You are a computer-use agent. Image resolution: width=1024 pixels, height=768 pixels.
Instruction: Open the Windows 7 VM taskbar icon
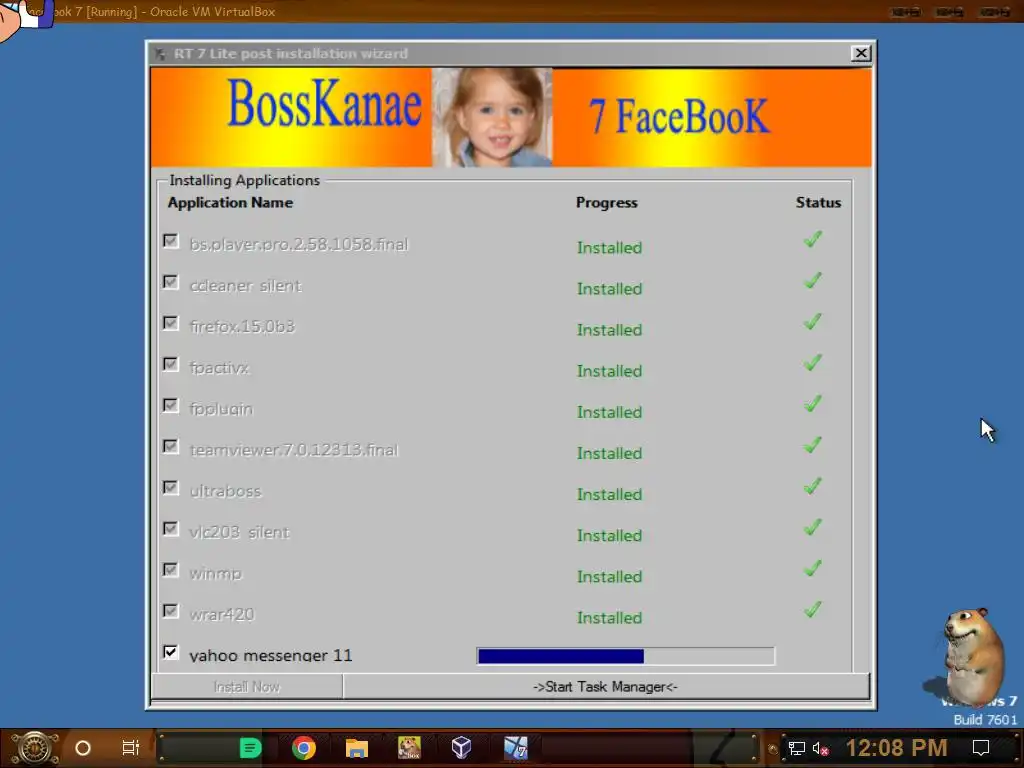click(515, 748)
